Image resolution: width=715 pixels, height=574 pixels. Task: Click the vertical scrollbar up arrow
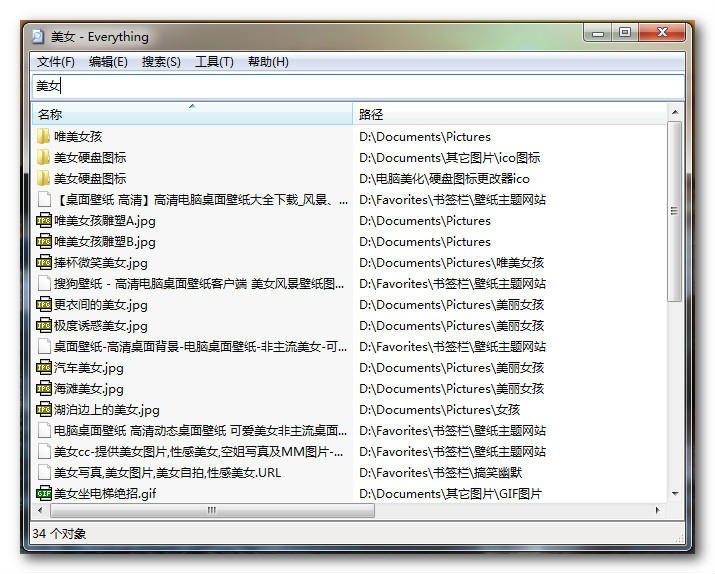click(x=675, y=112)
